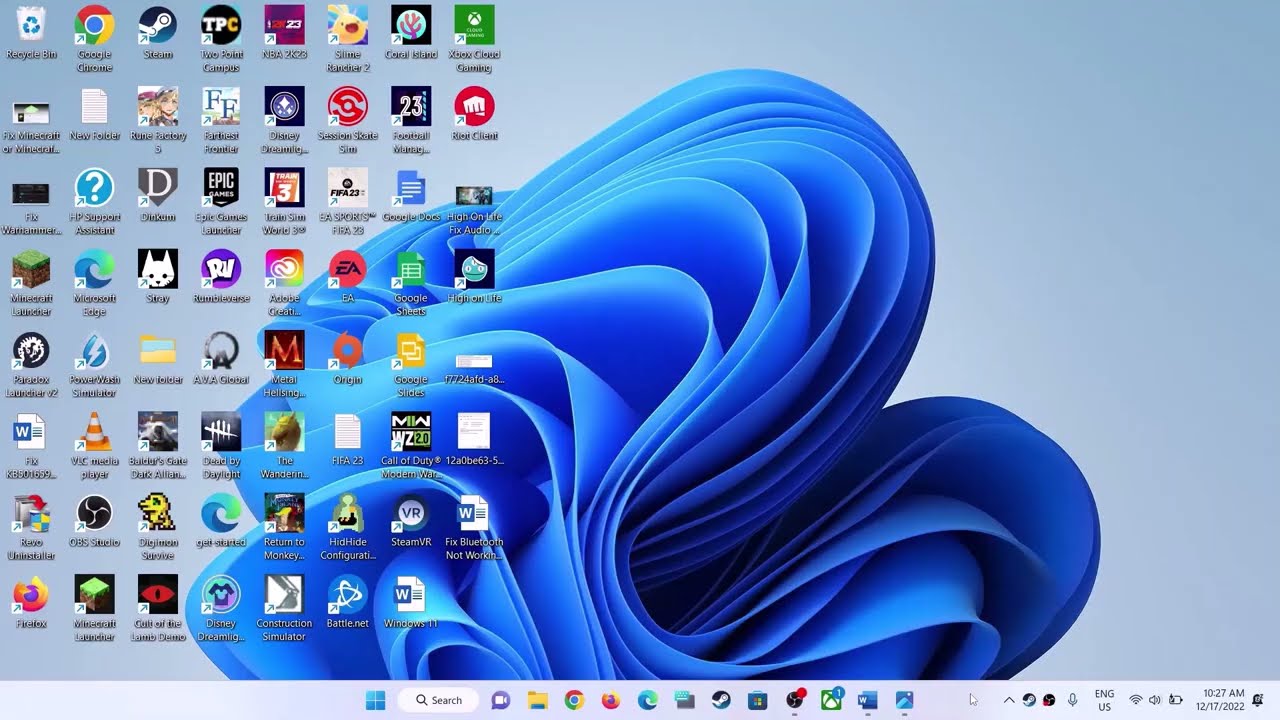This screenshot has width=1280, height=720.
Task: Select the Slime Rancher 2 shortcut
Action: pos(347,39)
